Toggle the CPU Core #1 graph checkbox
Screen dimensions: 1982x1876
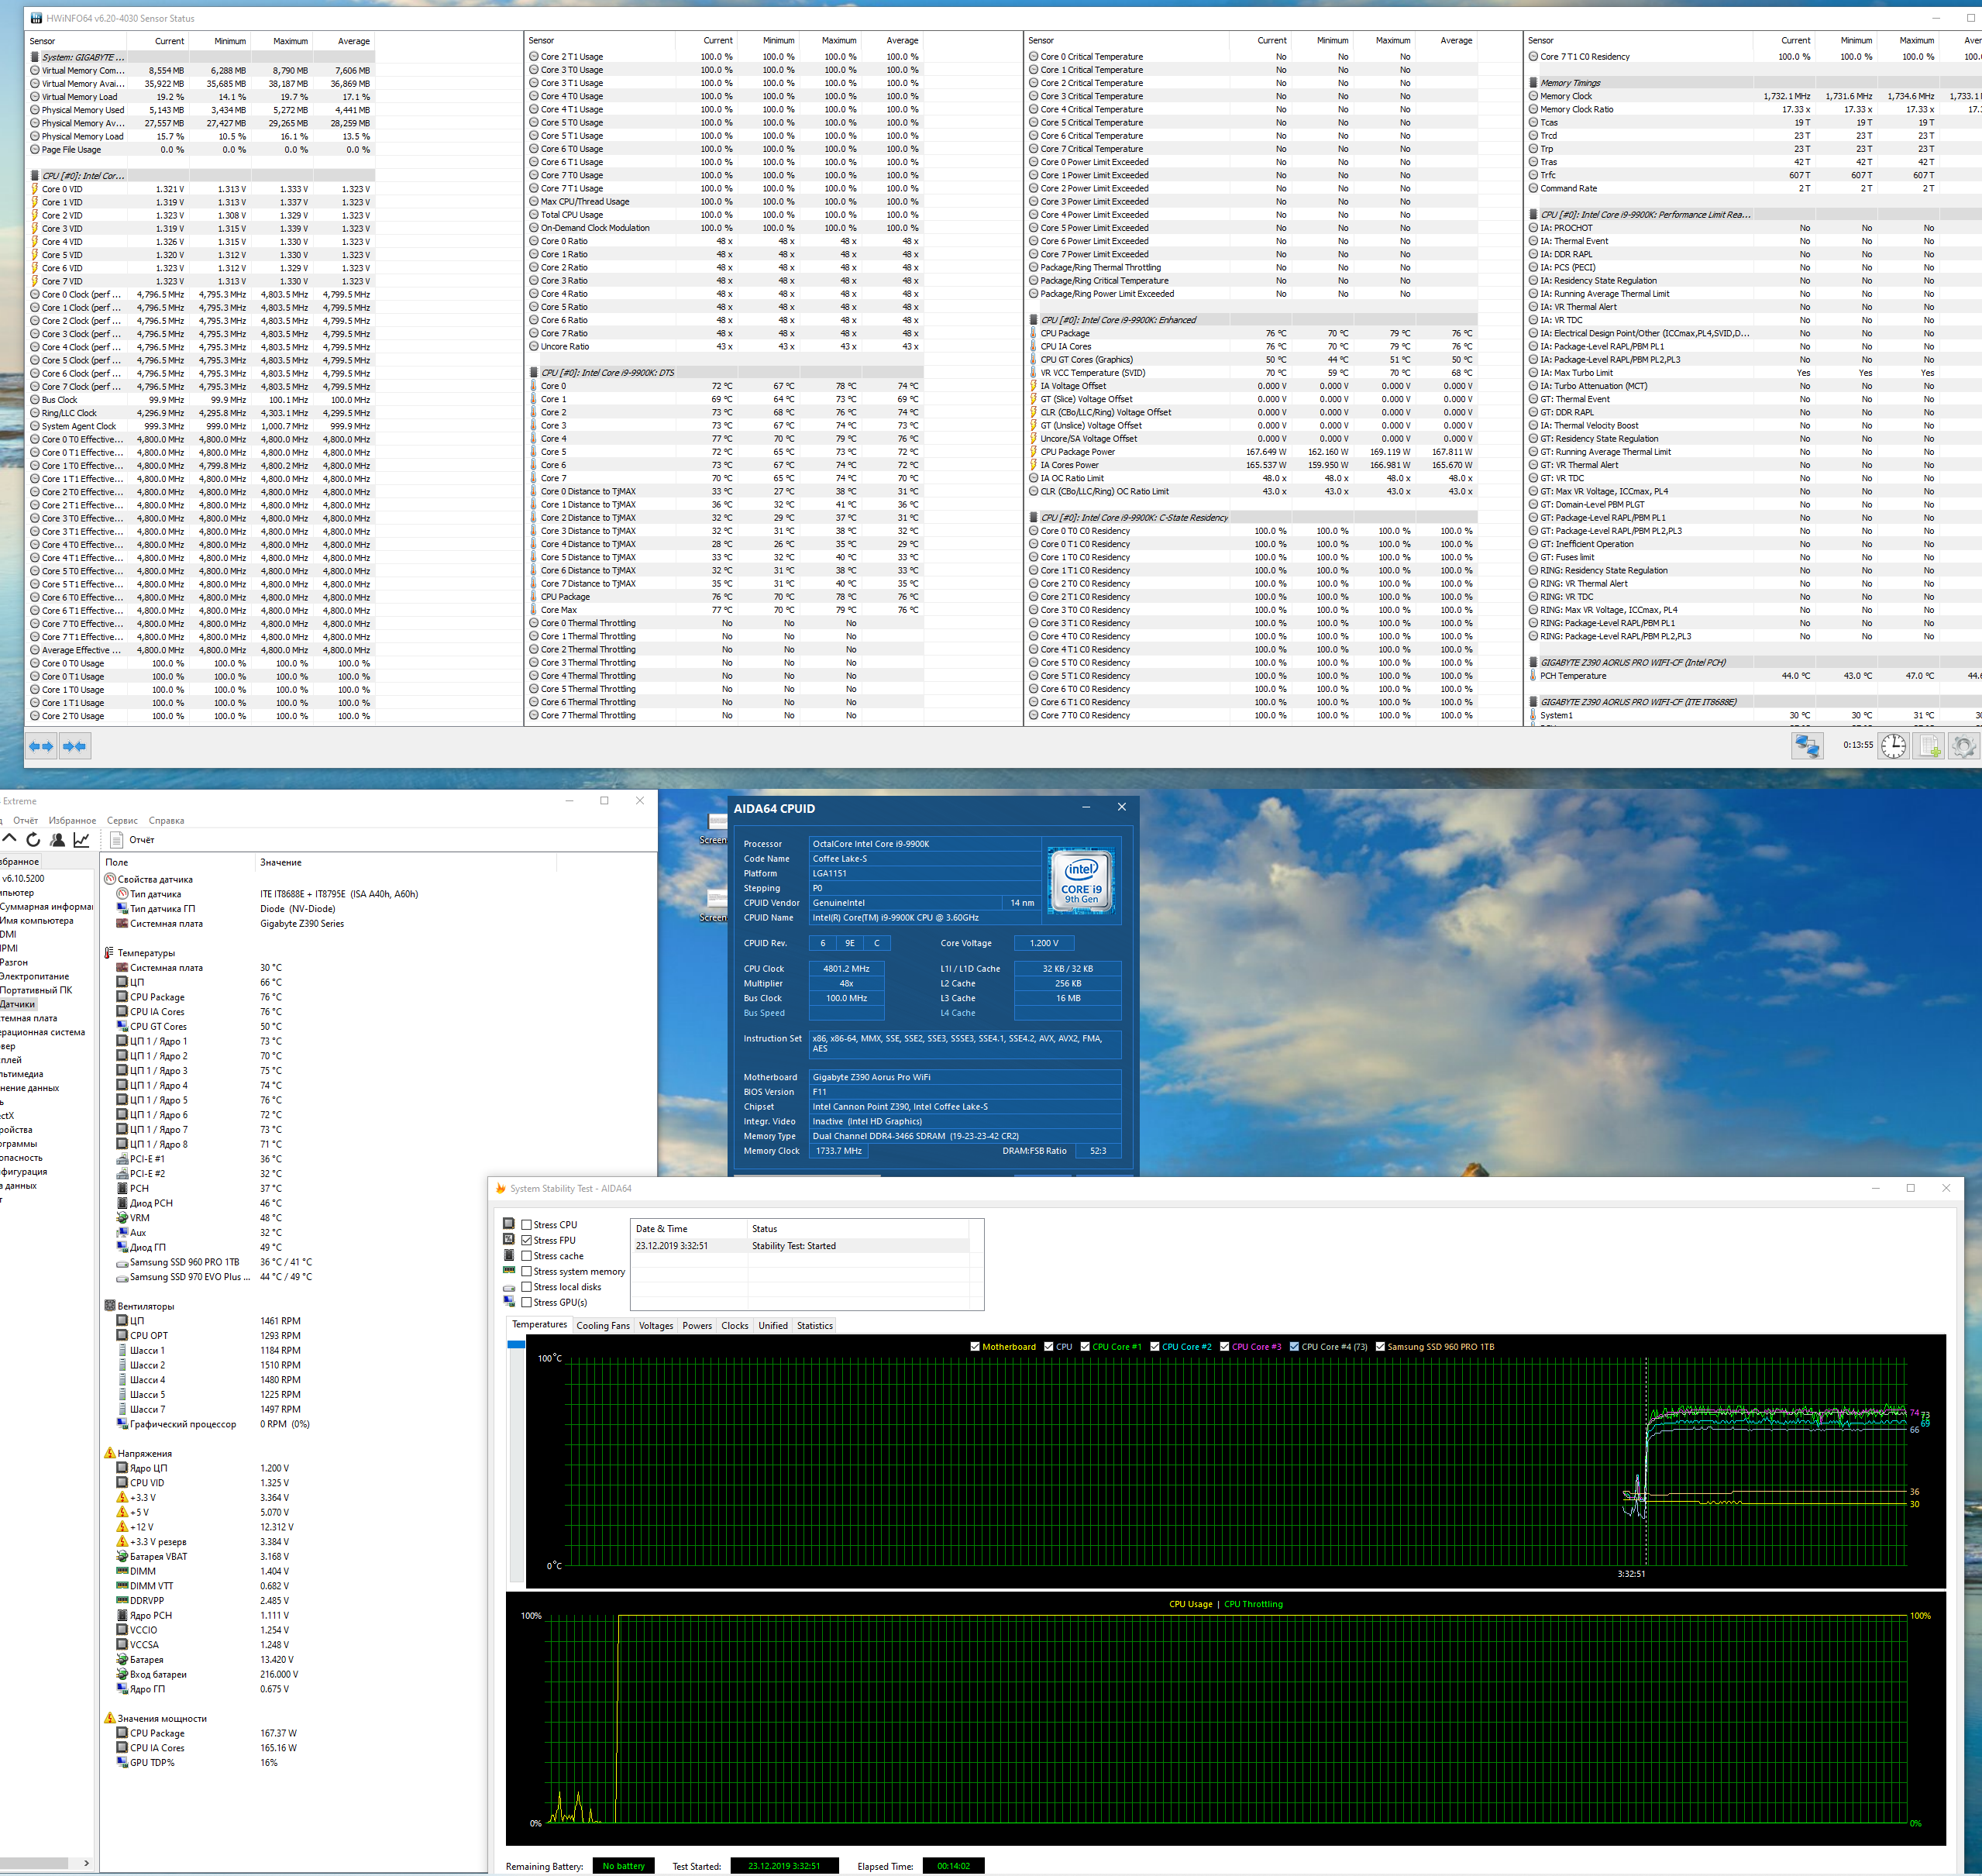pyautogui.click(x=1085, y=1347)
